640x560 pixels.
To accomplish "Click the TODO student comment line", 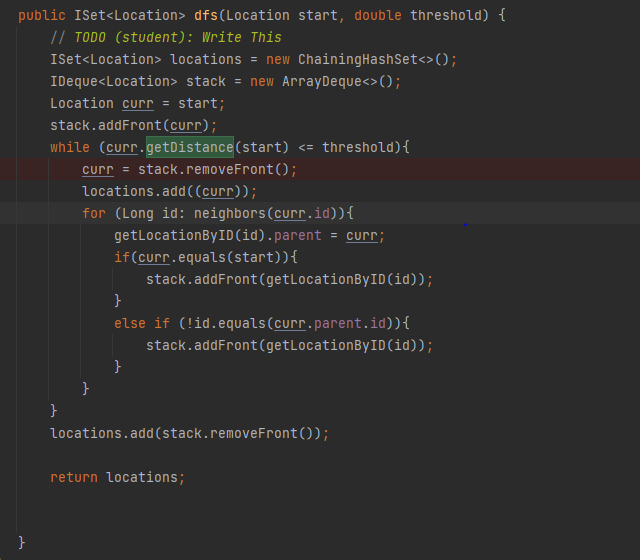I will [x=166, y=38].
